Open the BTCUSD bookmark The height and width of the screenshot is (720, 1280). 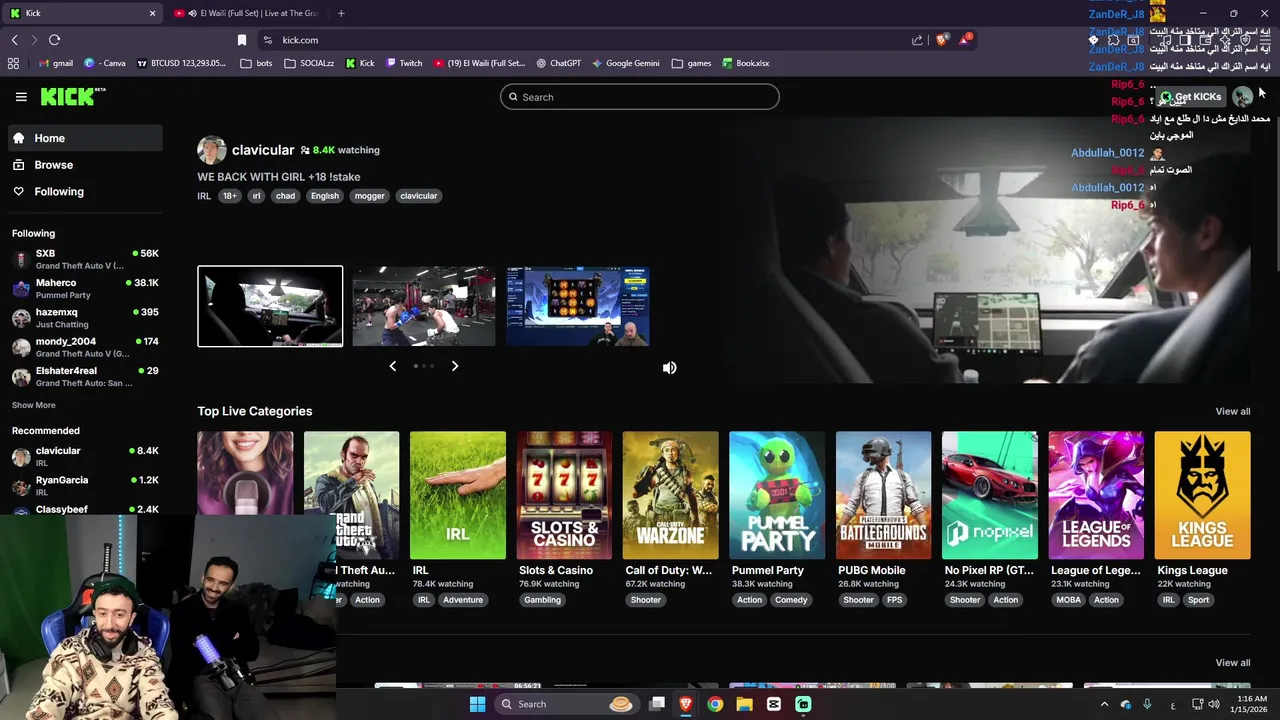(181, 63)
